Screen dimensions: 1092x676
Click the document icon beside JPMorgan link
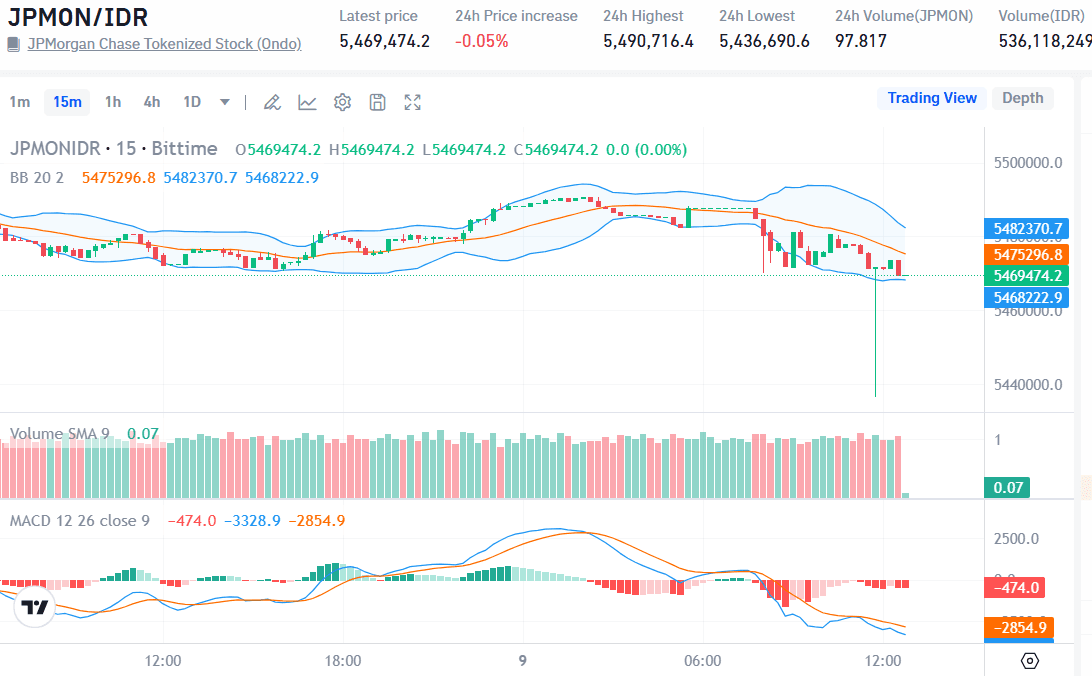(13, 44)
